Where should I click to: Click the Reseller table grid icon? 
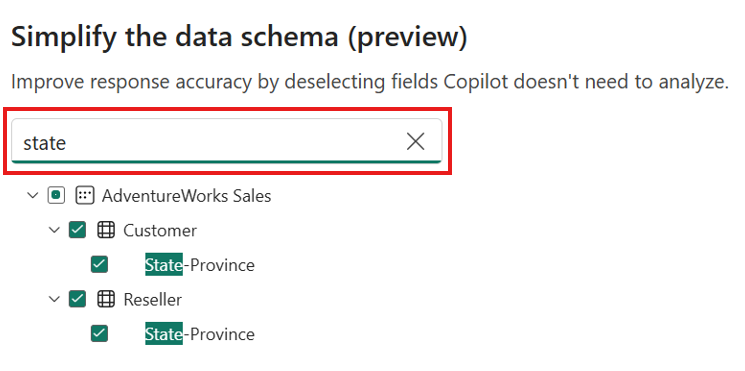[x=105, y=299]
